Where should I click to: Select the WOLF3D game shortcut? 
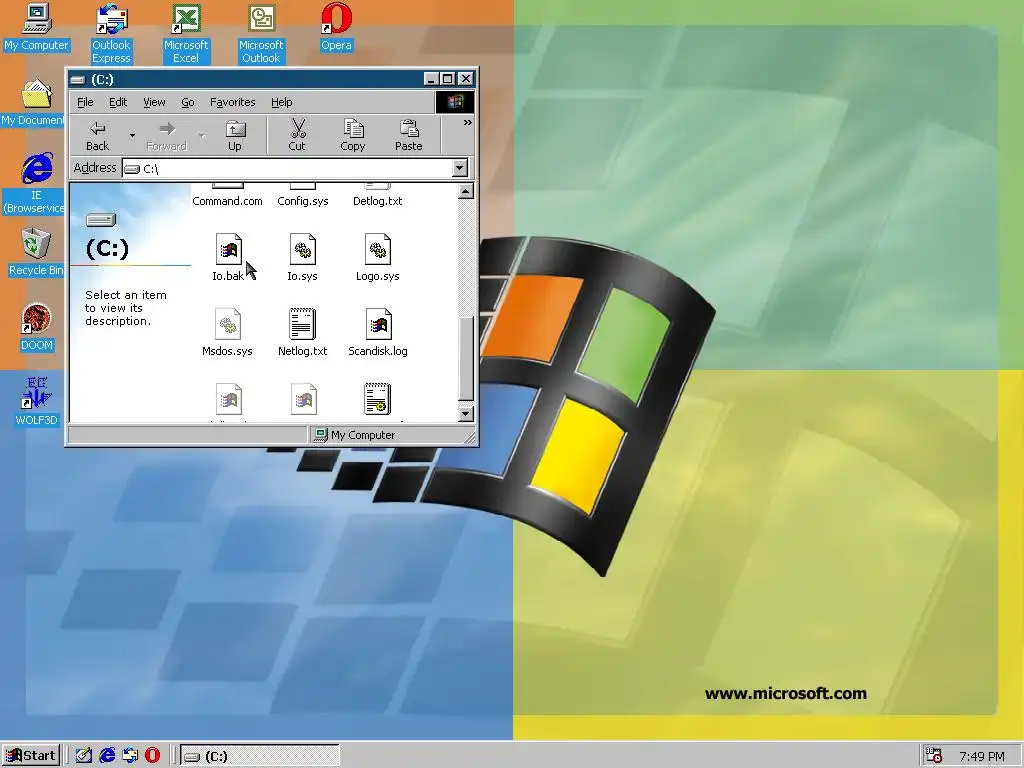pos(37,402)
